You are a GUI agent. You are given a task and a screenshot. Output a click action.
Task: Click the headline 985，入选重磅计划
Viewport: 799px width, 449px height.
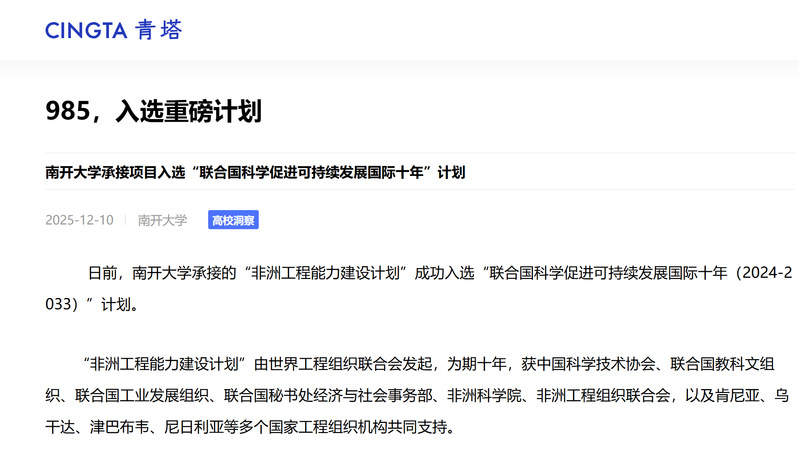click(x=153, y=111)
